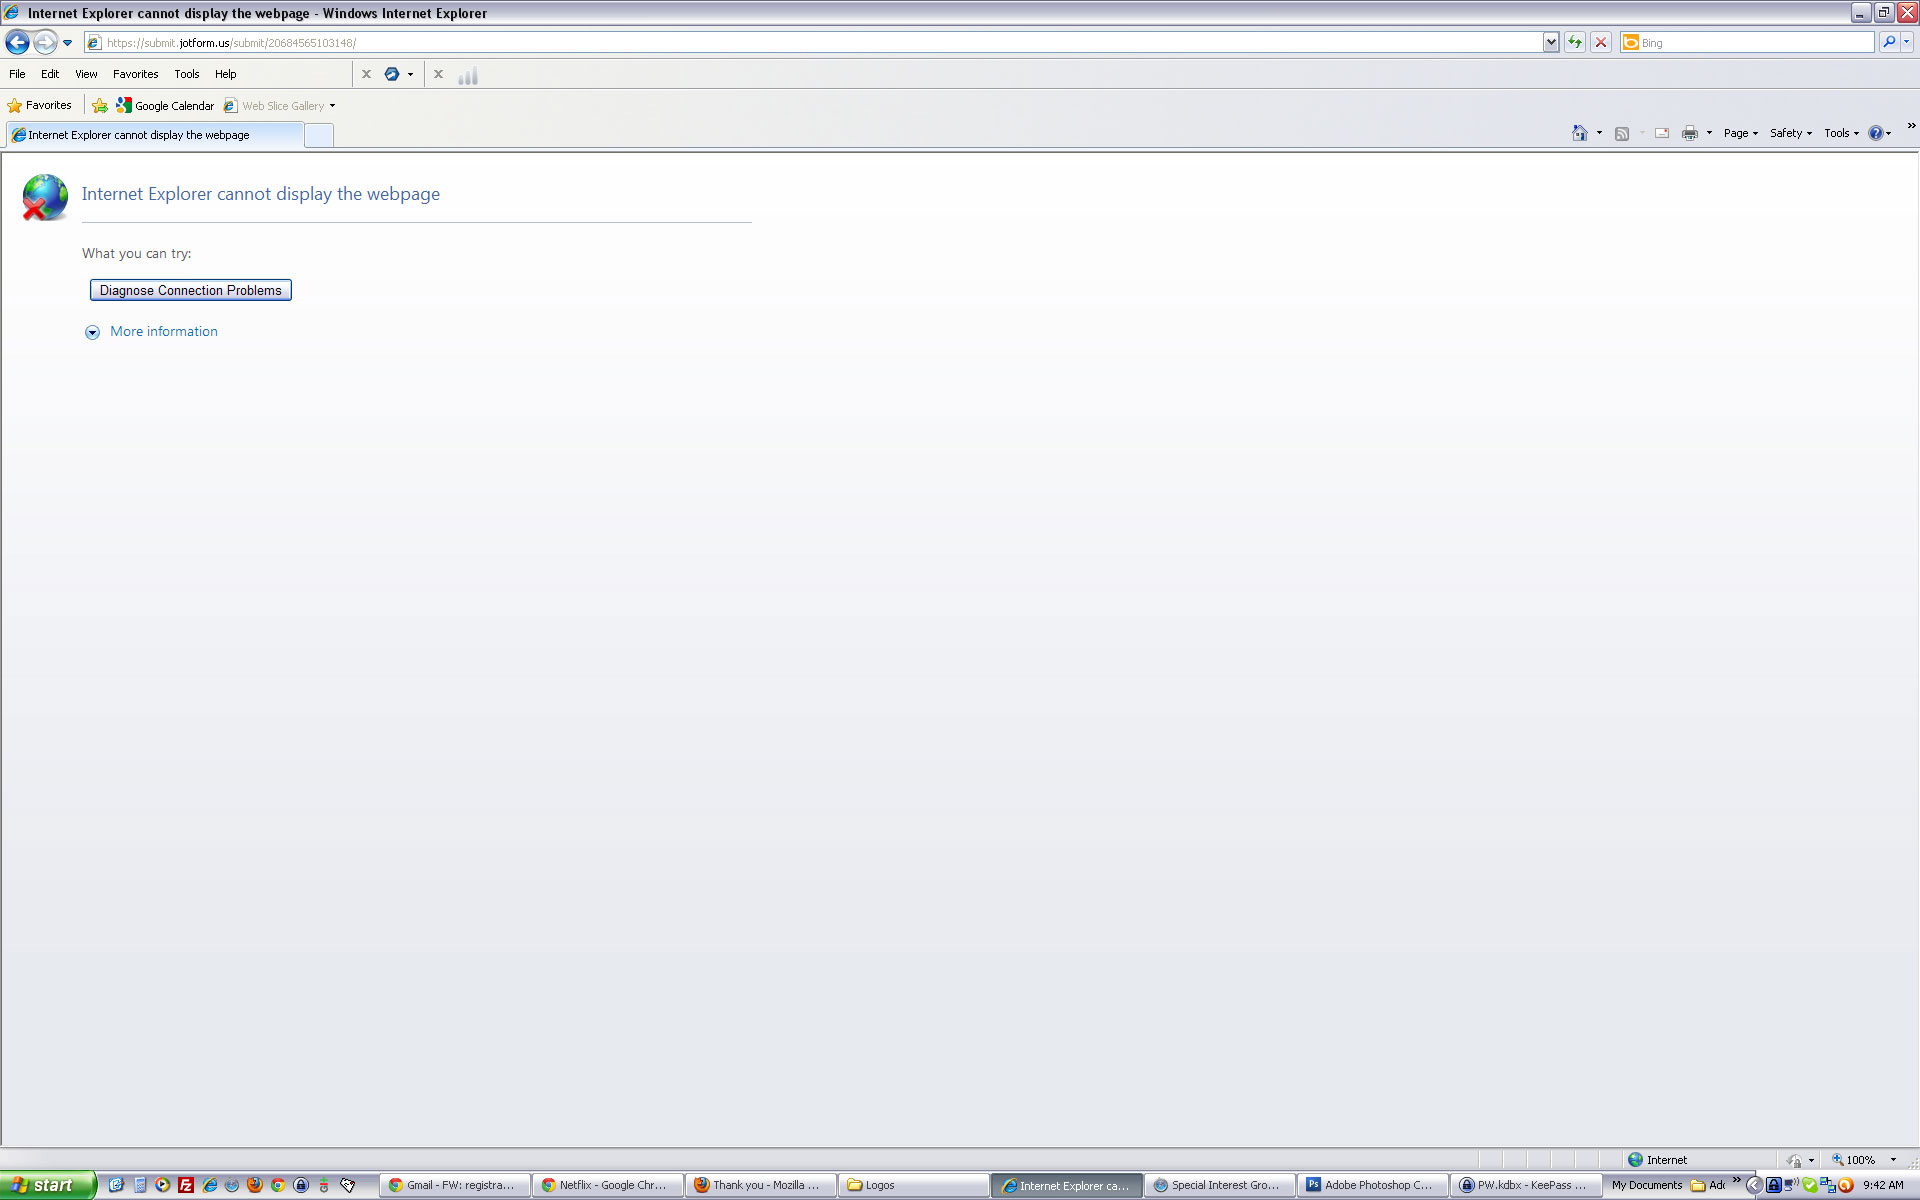
Task: Click the Home toolbar icon
Action: (1579, 133)
